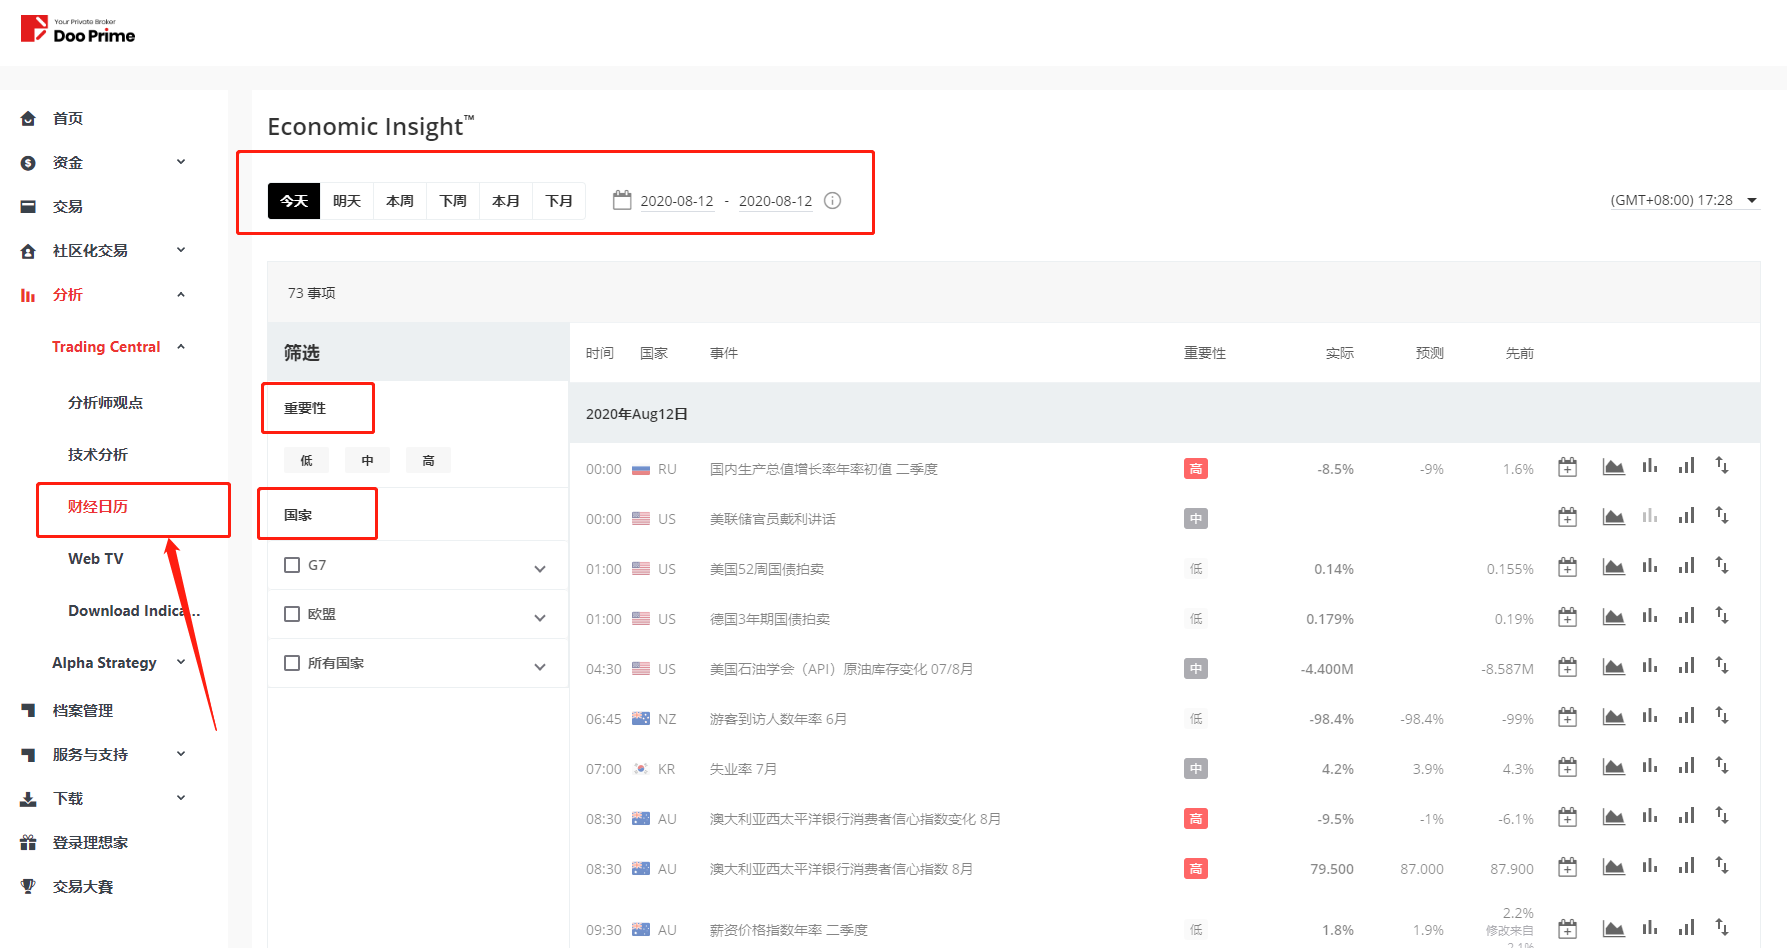Switch to the 本月 tab
Screen dimensions: 1787x948
coord(506,200)
